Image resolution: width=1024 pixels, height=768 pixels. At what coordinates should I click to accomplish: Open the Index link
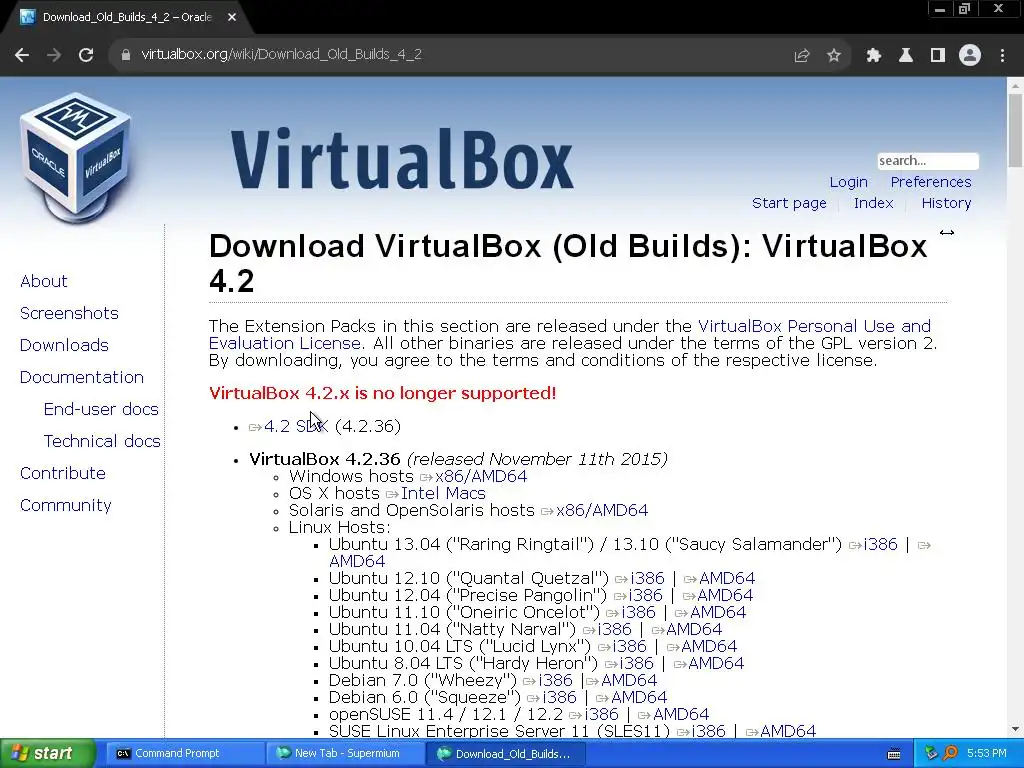coord(873,203)
